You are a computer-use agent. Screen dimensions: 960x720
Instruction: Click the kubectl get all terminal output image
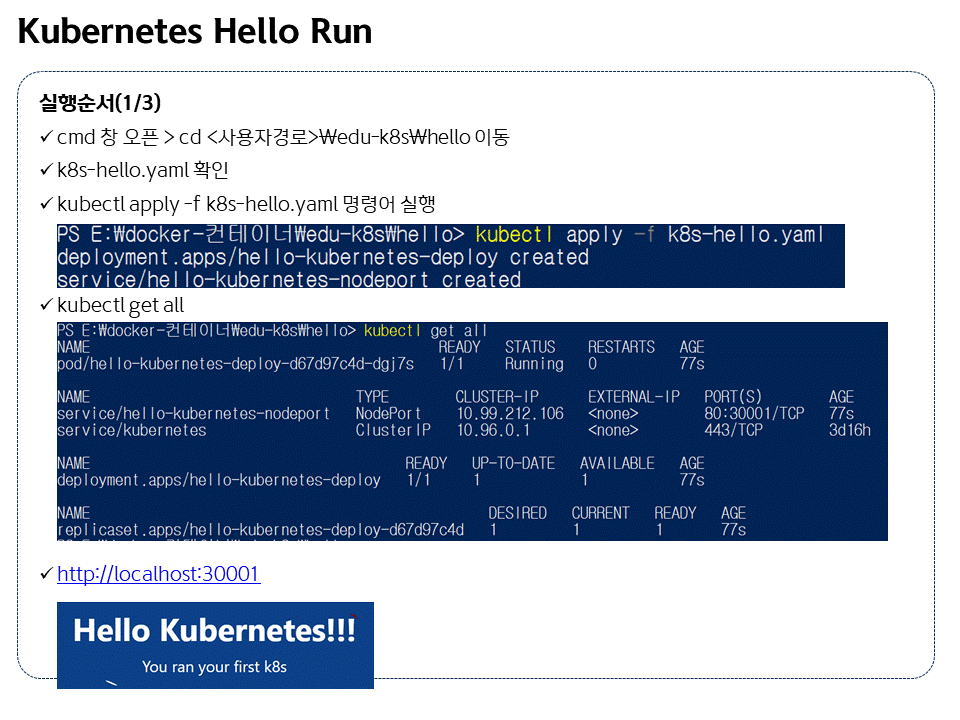coord(472,431)
